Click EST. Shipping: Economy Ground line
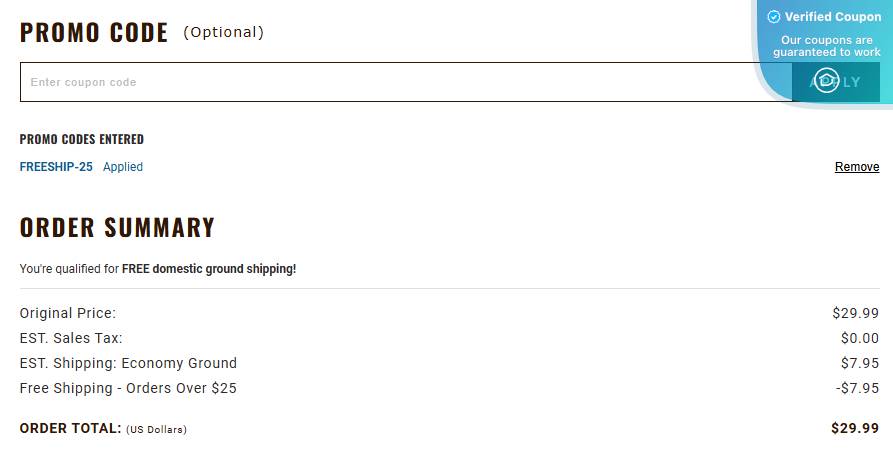This screenshot has width=893, height=452. point(128,363)
